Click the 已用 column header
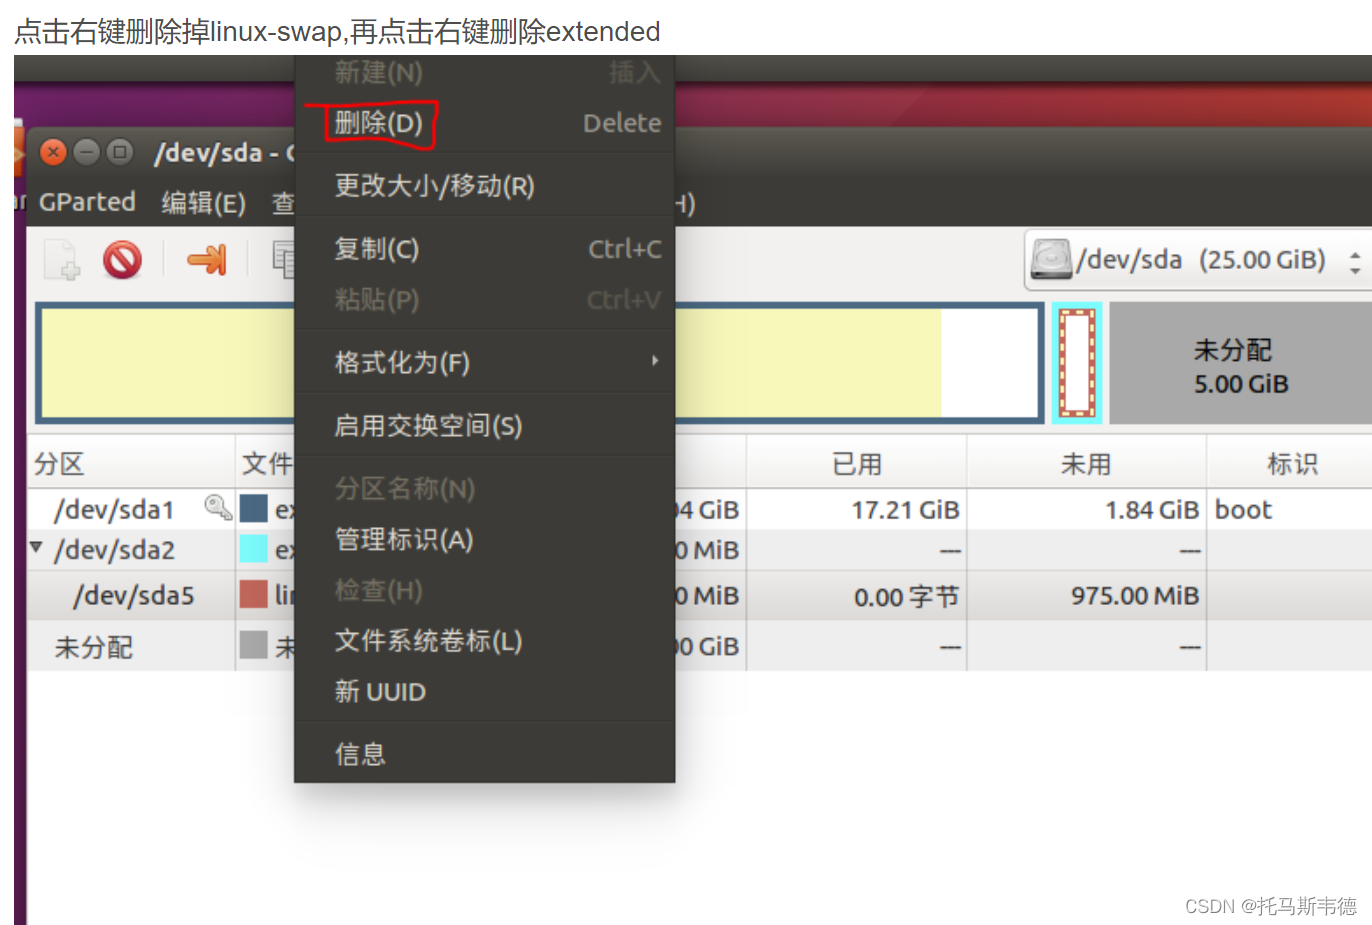The width and height of the screenshot is (1372, 925). (x=857, y=464)
